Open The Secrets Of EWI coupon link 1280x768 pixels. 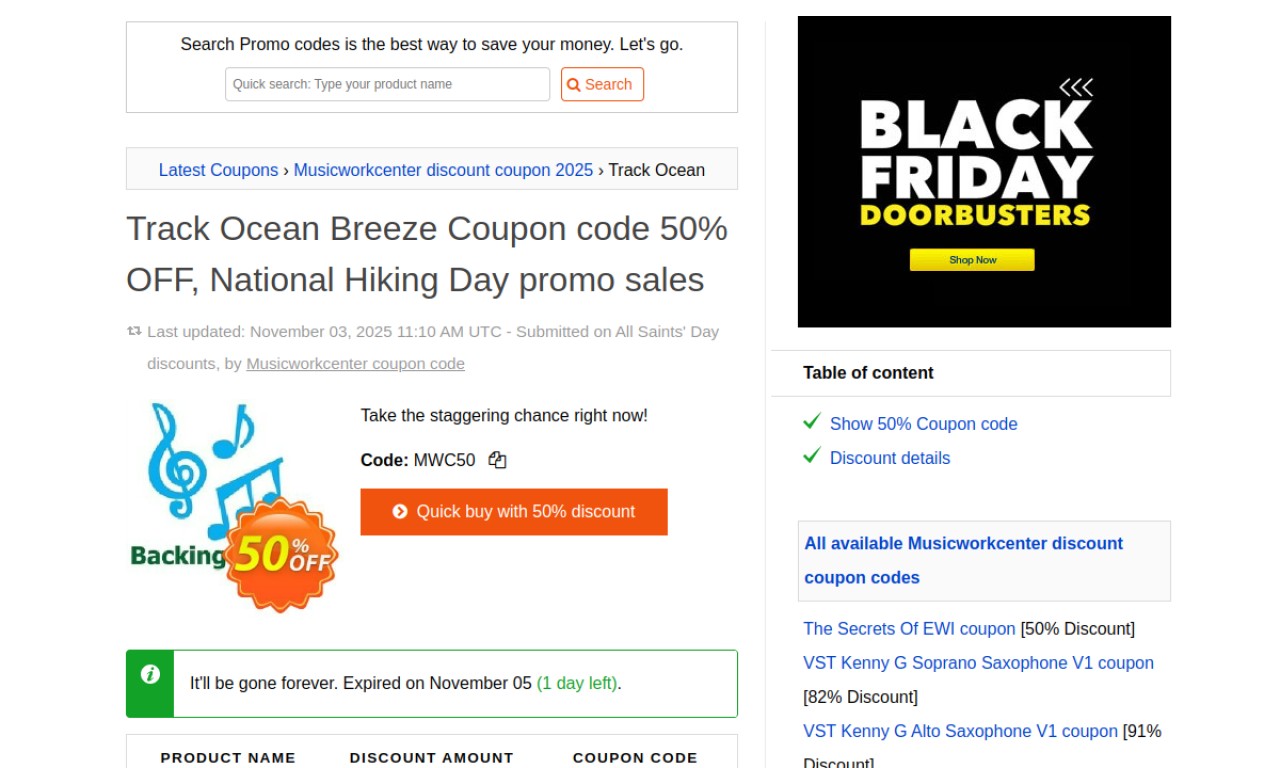coord(909,629)
